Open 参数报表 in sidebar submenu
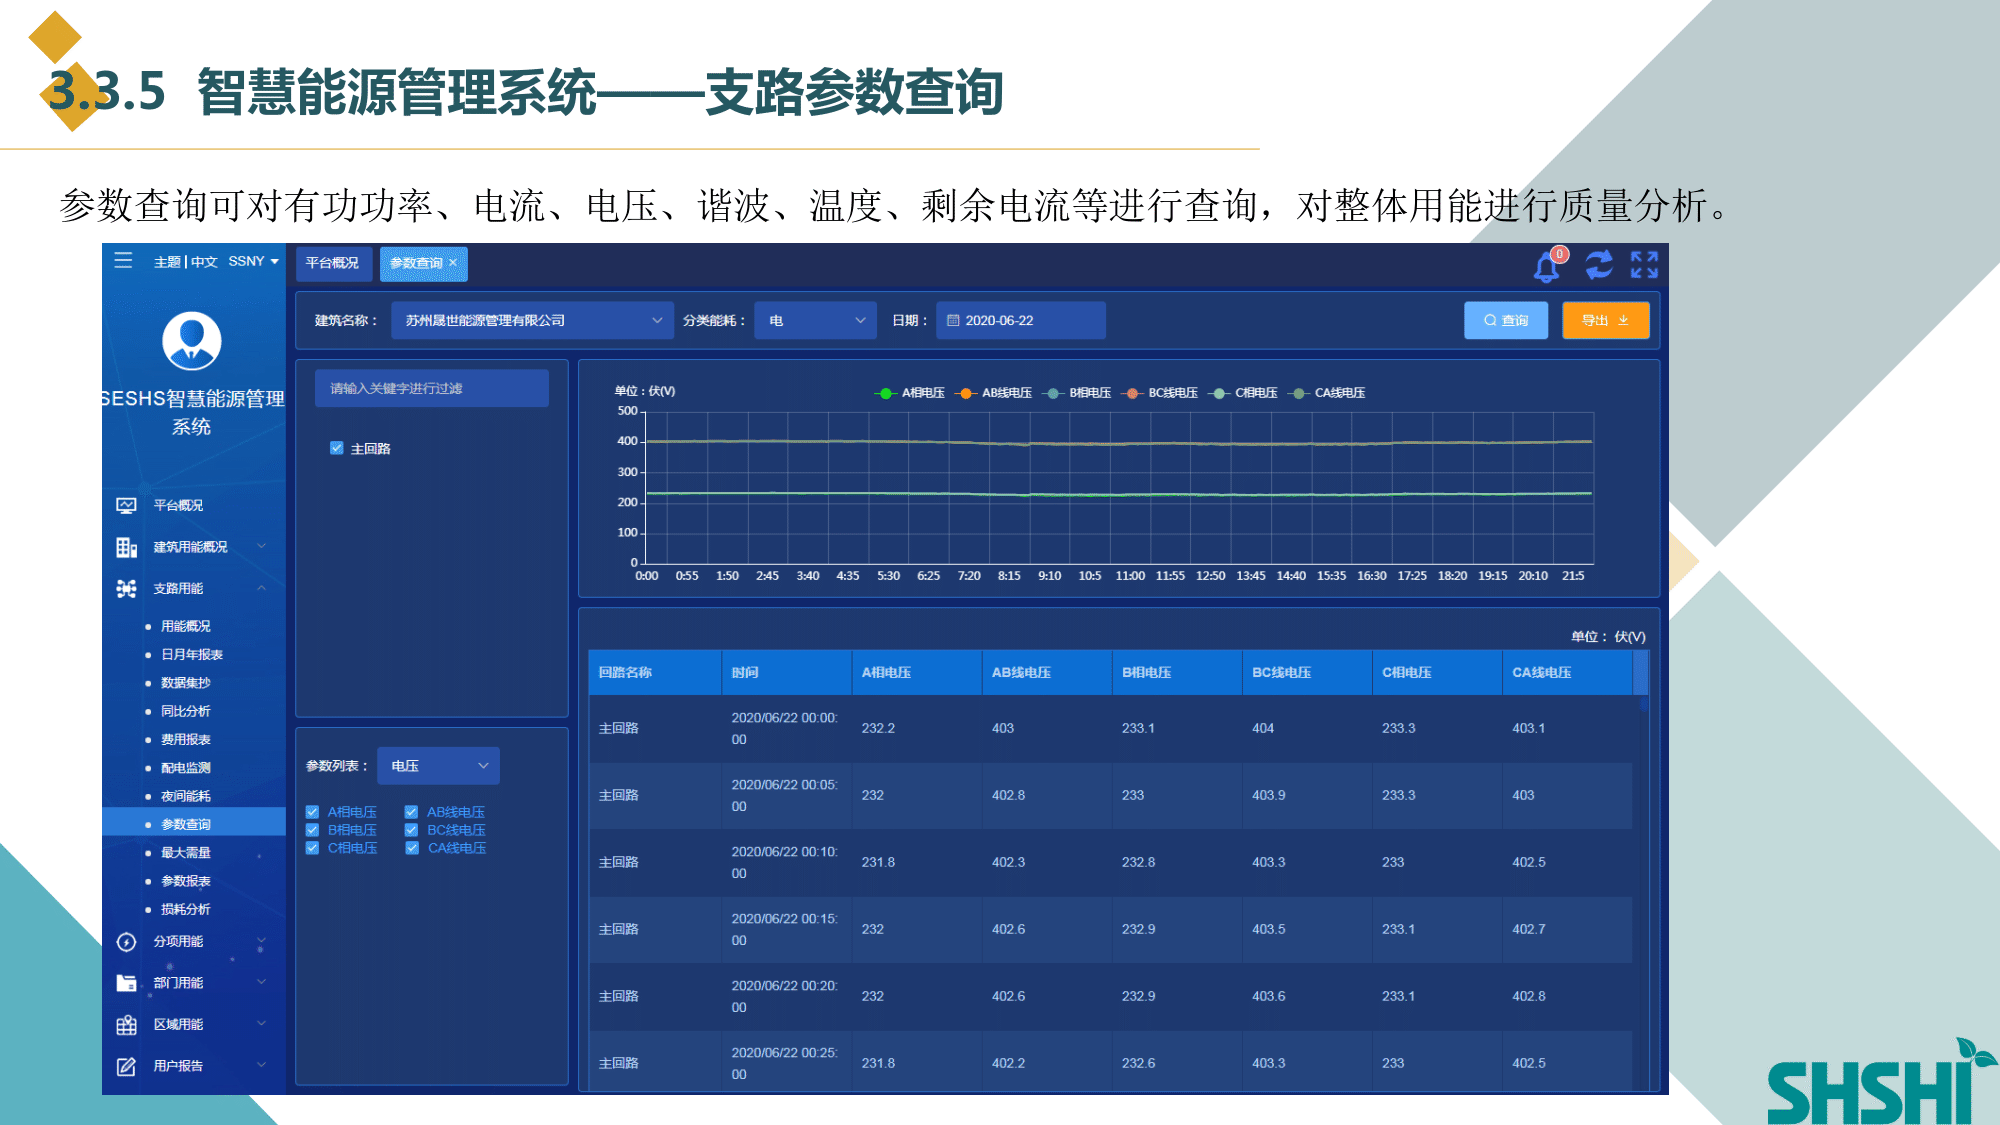This screenshot has height=1125, width=2000. click(x=186, y=882)
